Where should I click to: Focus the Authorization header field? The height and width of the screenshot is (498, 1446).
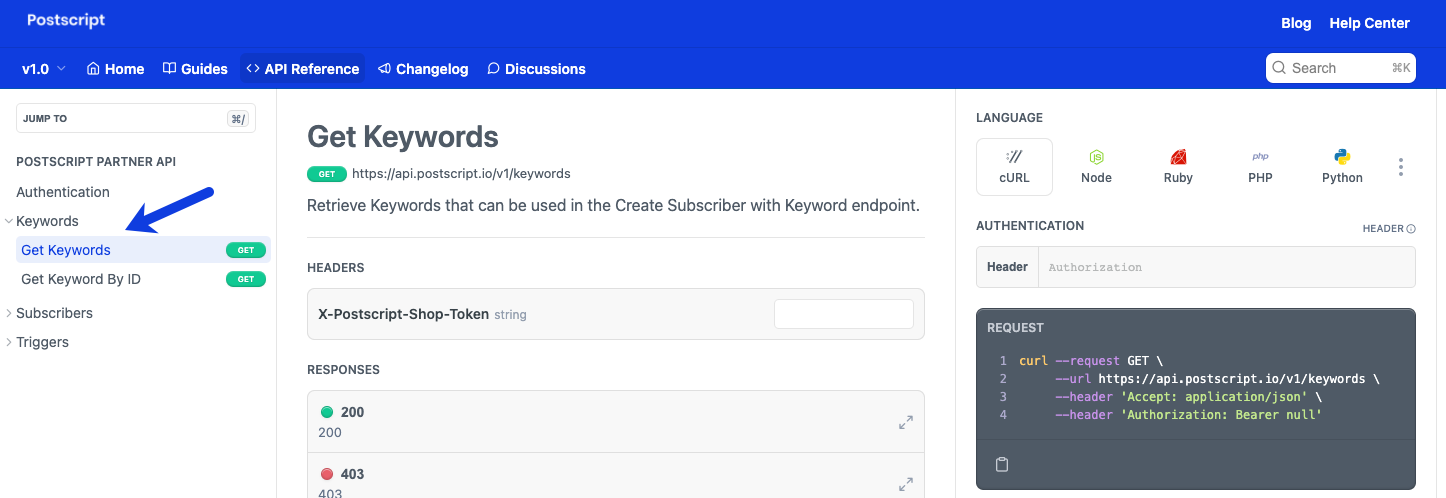[x=1225, y=267]
